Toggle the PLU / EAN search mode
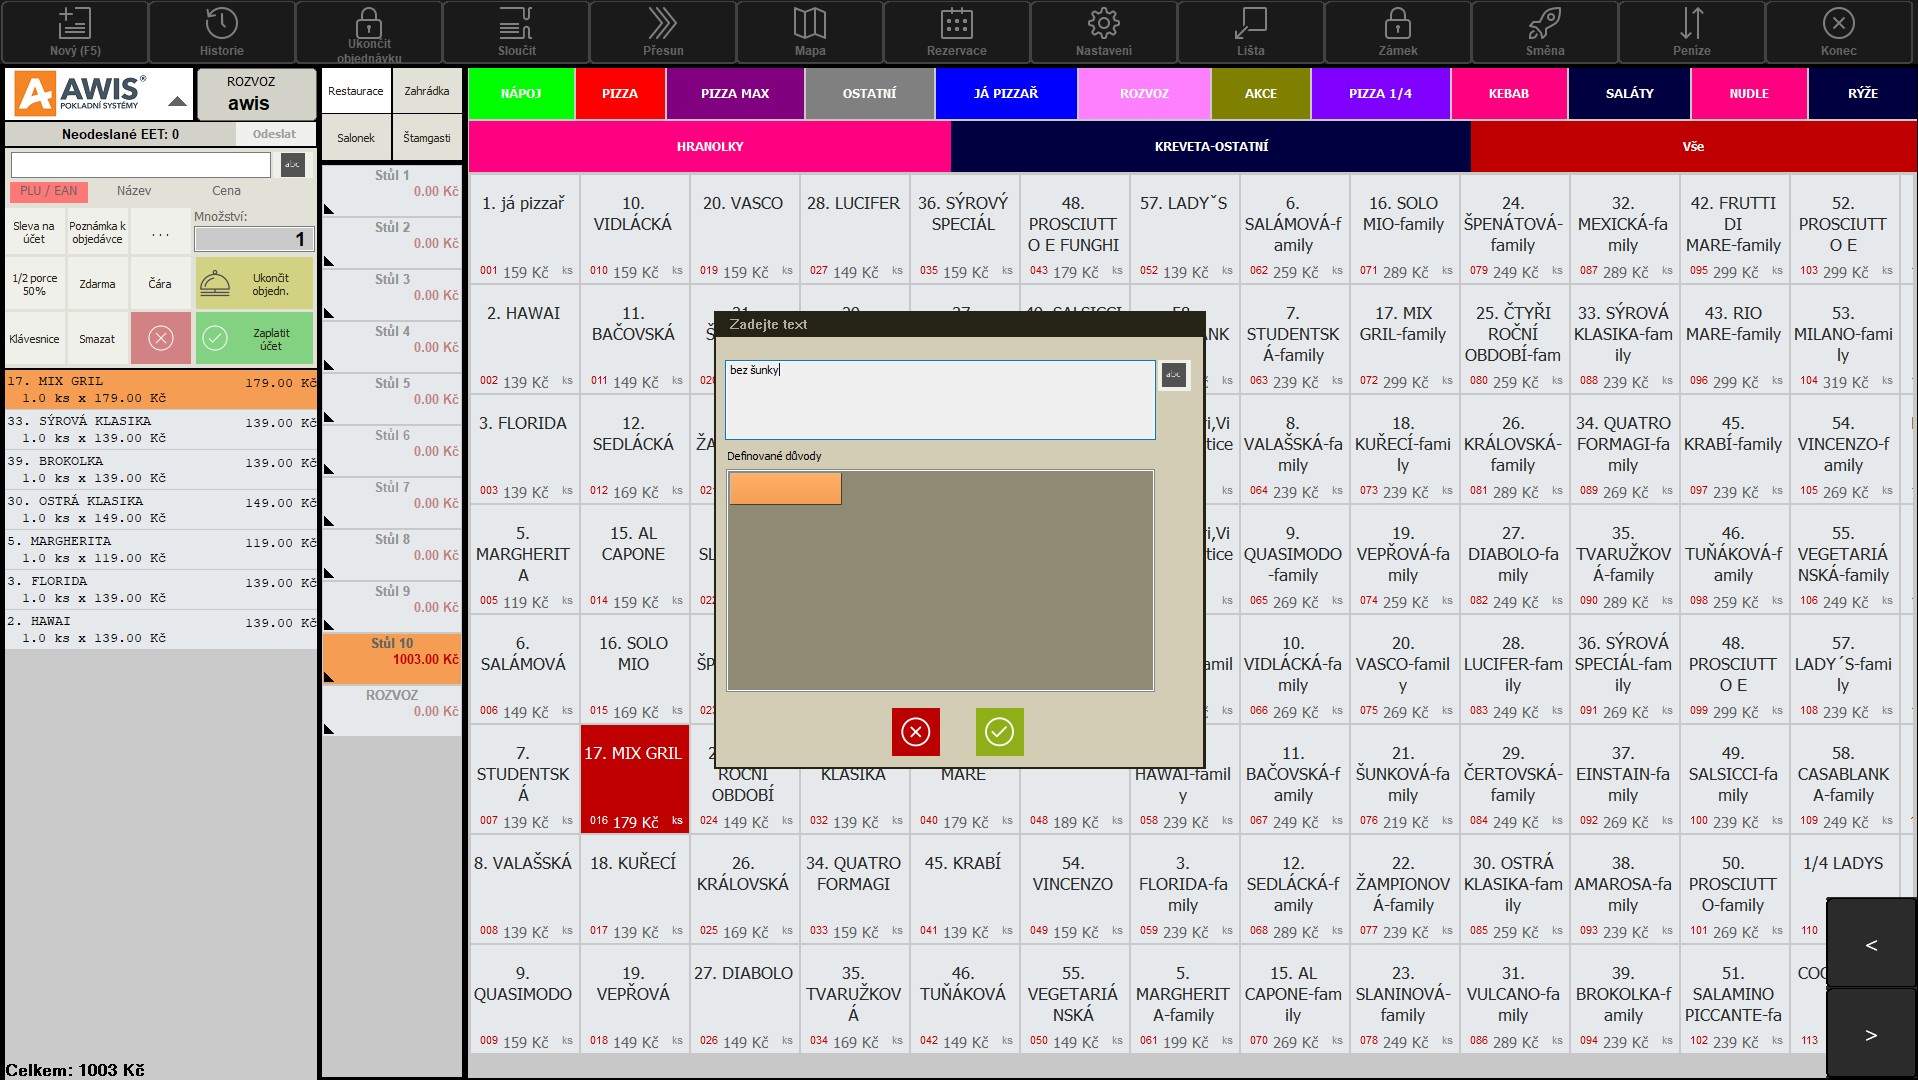Viewport: 1918px width, 1080px height. [49, 191]
